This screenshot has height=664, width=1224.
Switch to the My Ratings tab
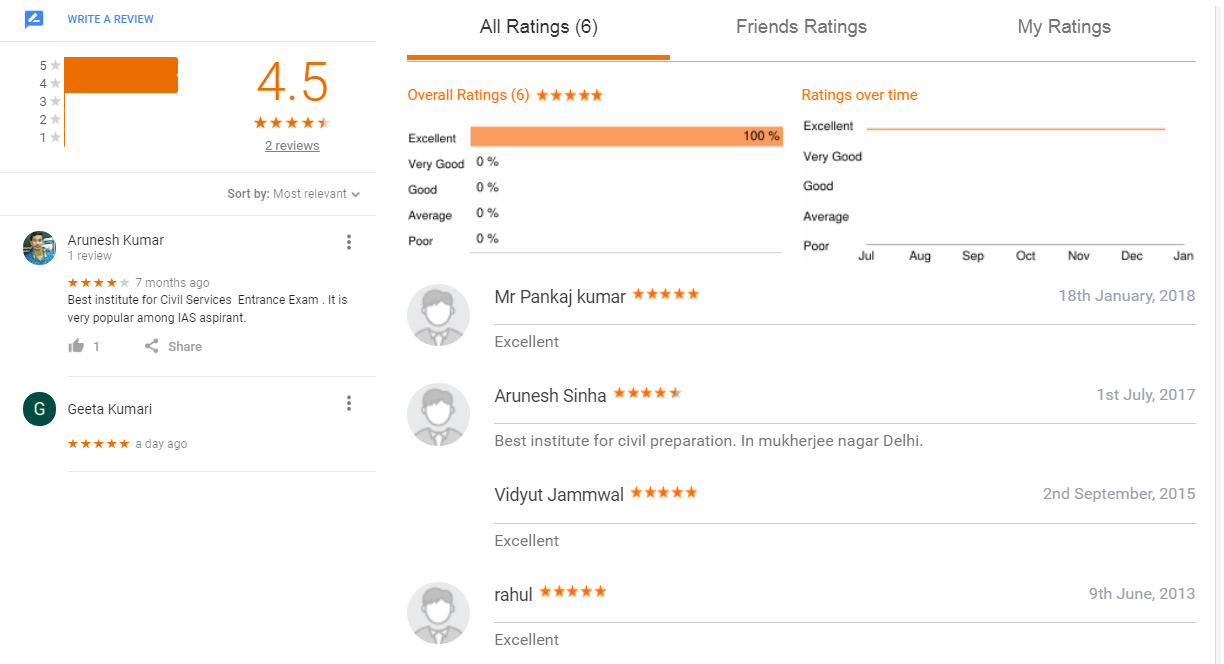click(1064, 27)
